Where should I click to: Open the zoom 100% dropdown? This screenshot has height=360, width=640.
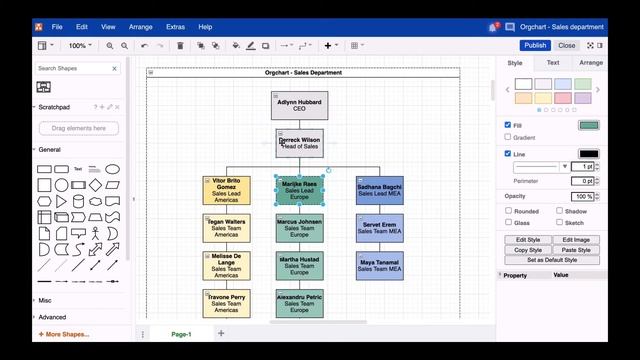(80, 46)
